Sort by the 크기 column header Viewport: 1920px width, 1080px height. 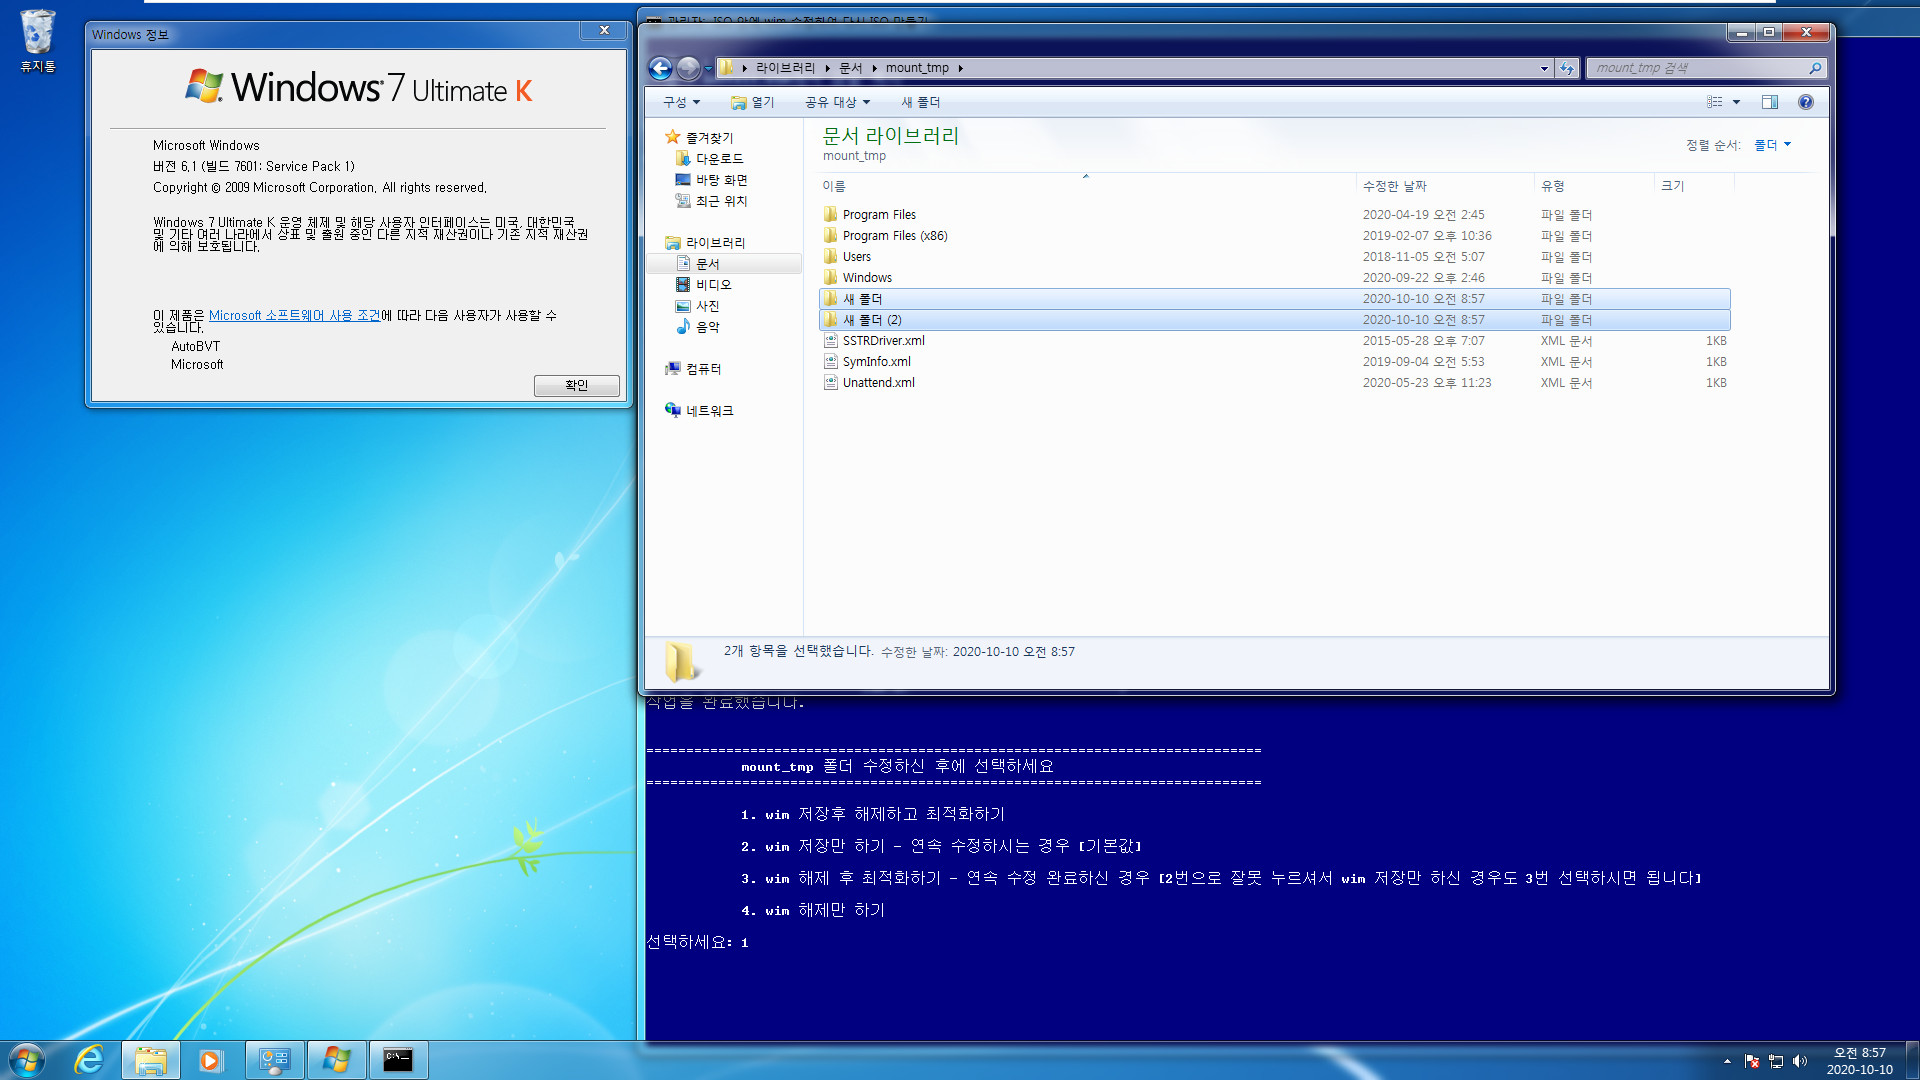click(x=1694, y=186)
